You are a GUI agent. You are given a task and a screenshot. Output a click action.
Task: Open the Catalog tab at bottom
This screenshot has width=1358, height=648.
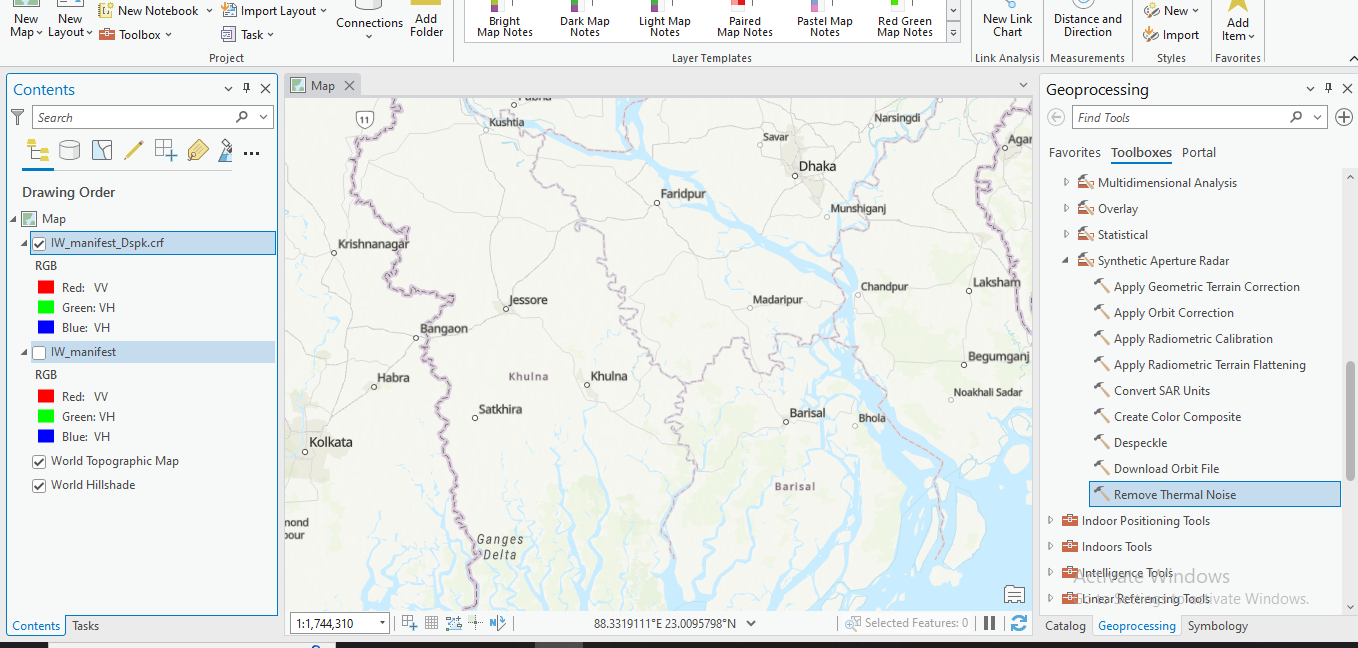(x=1064, y=625)
